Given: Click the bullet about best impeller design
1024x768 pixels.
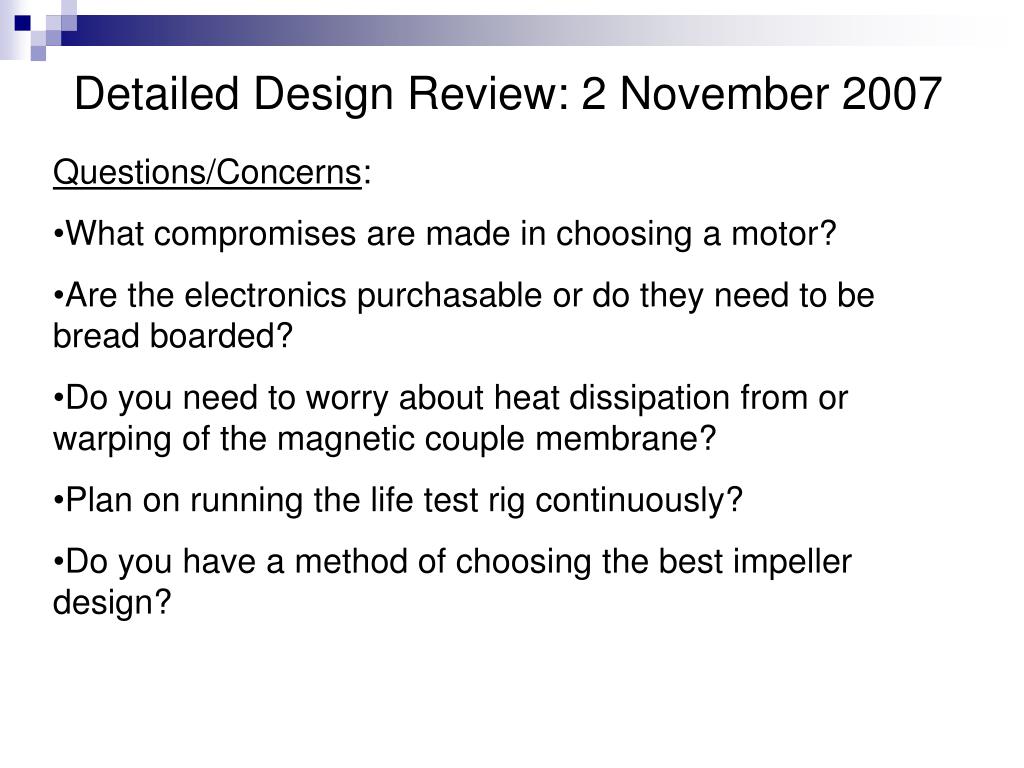Looking at the screenshot, I should [452, 582].
